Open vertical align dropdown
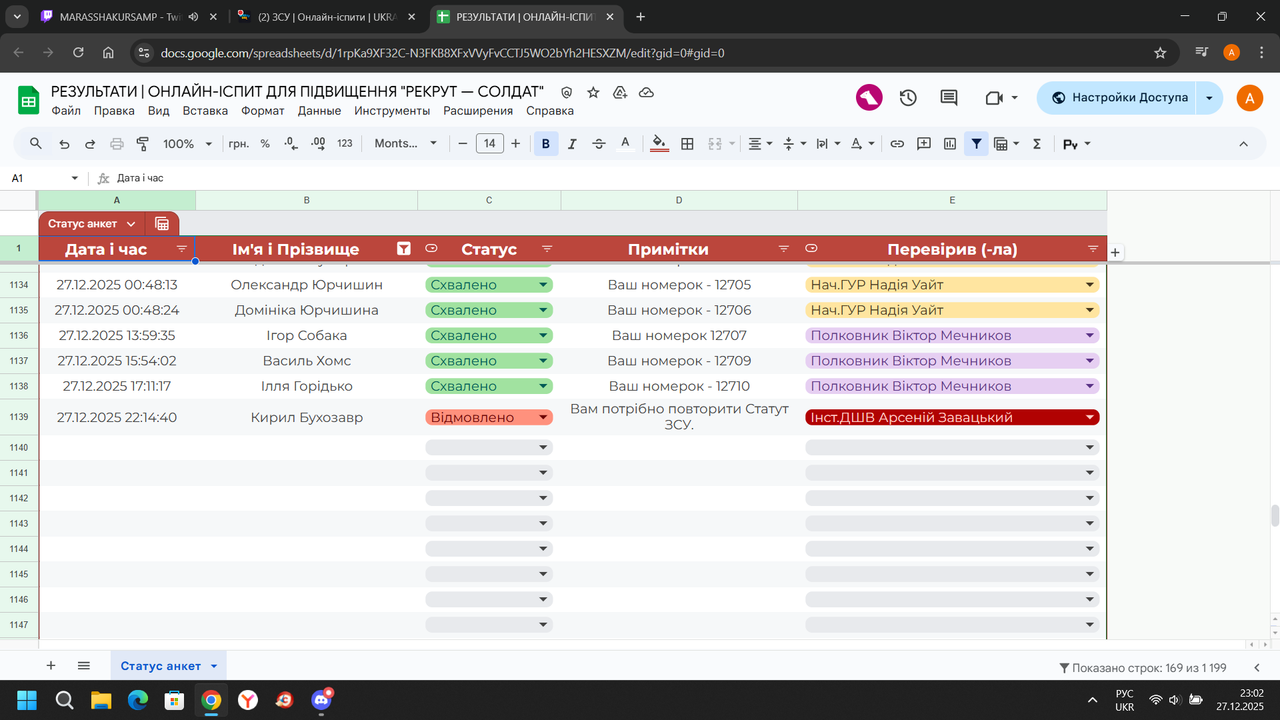This screenshot has height=720, width=1280. click(794, 144)
